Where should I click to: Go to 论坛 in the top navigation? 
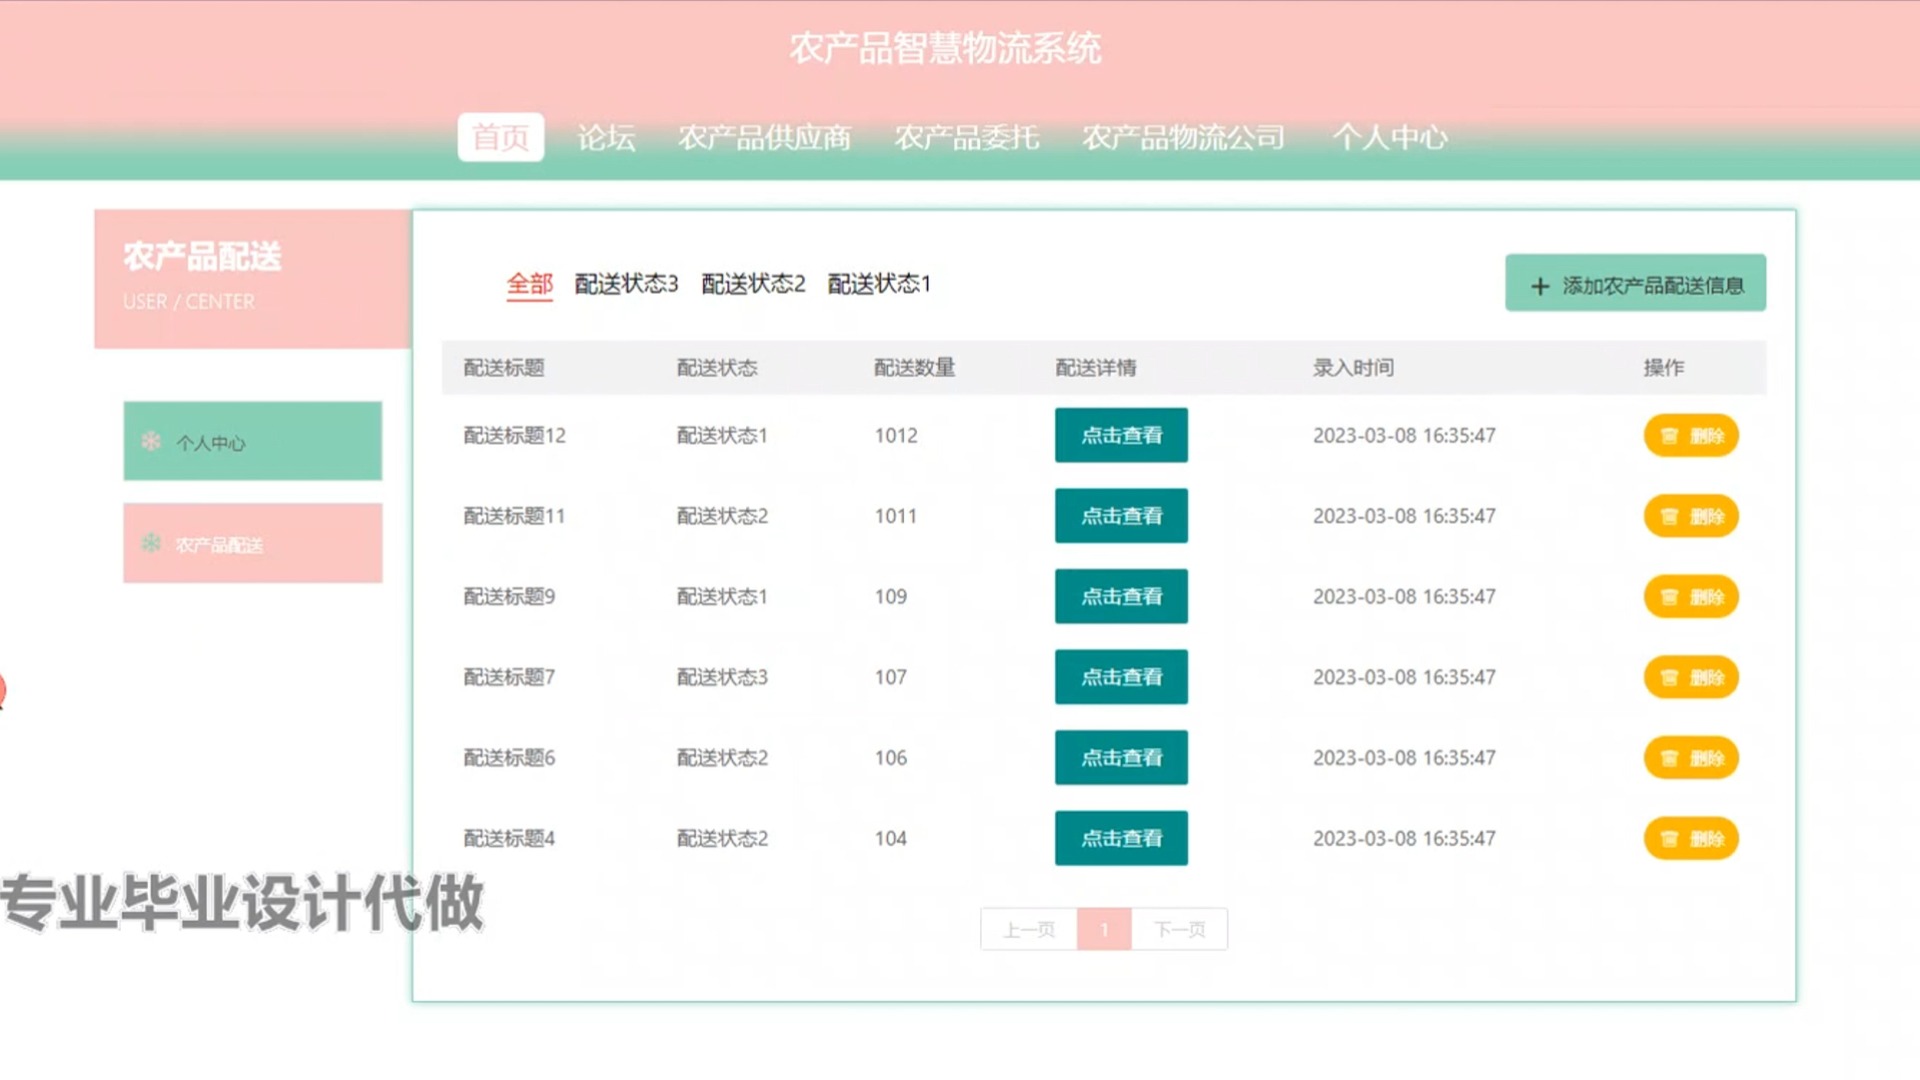606,137
